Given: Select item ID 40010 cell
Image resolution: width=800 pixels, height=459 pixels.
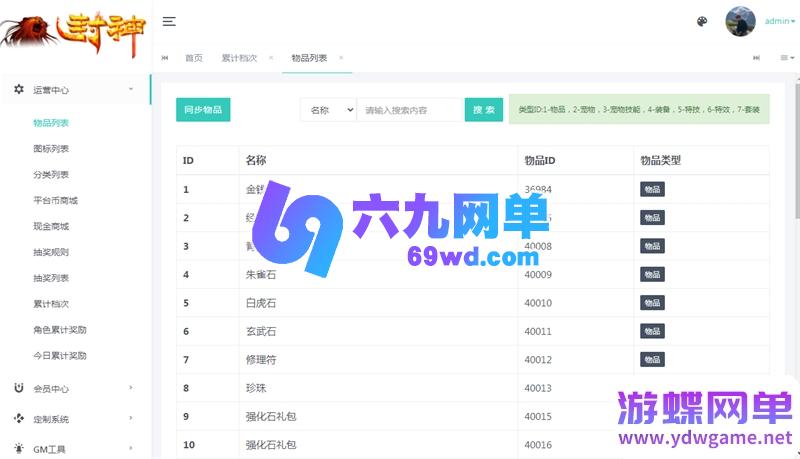Looking at the screenshot, I should pyautogui.click(x=576, y=303).
